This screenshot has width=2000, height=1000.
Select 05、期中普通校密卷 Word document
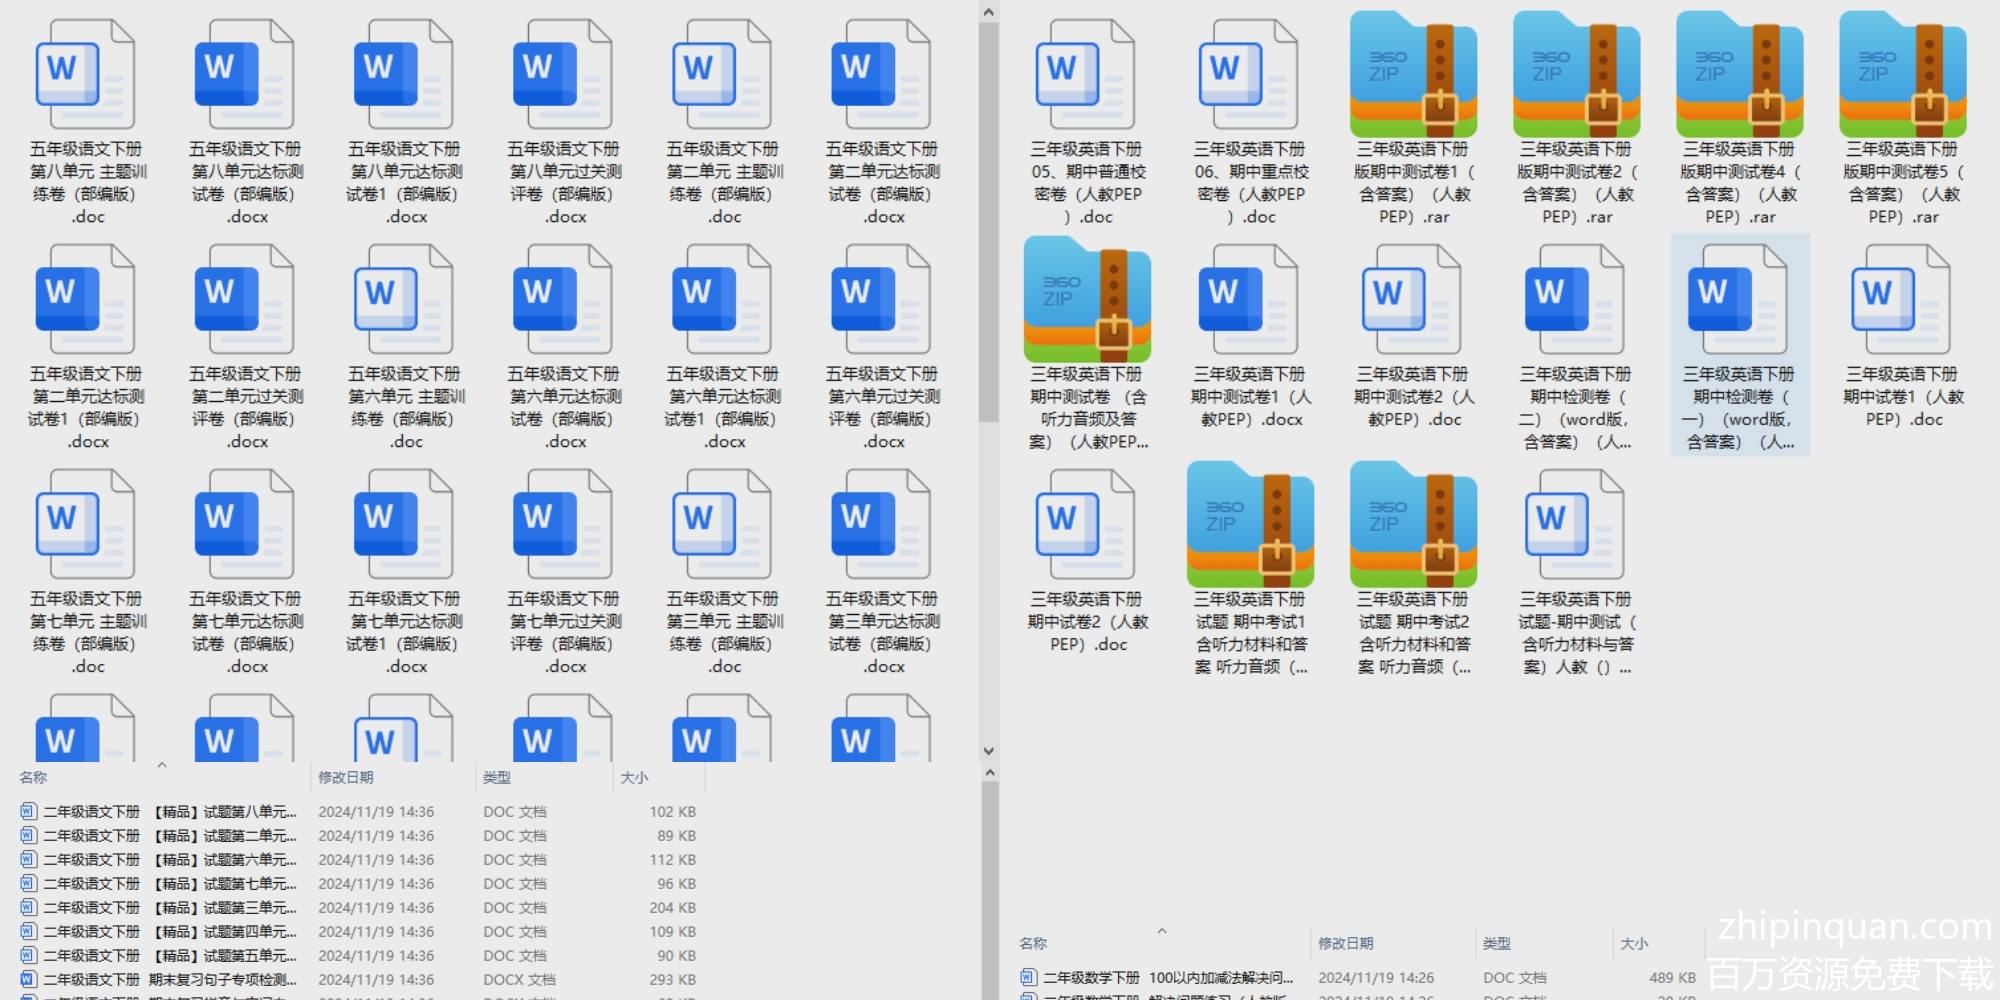1086,75
